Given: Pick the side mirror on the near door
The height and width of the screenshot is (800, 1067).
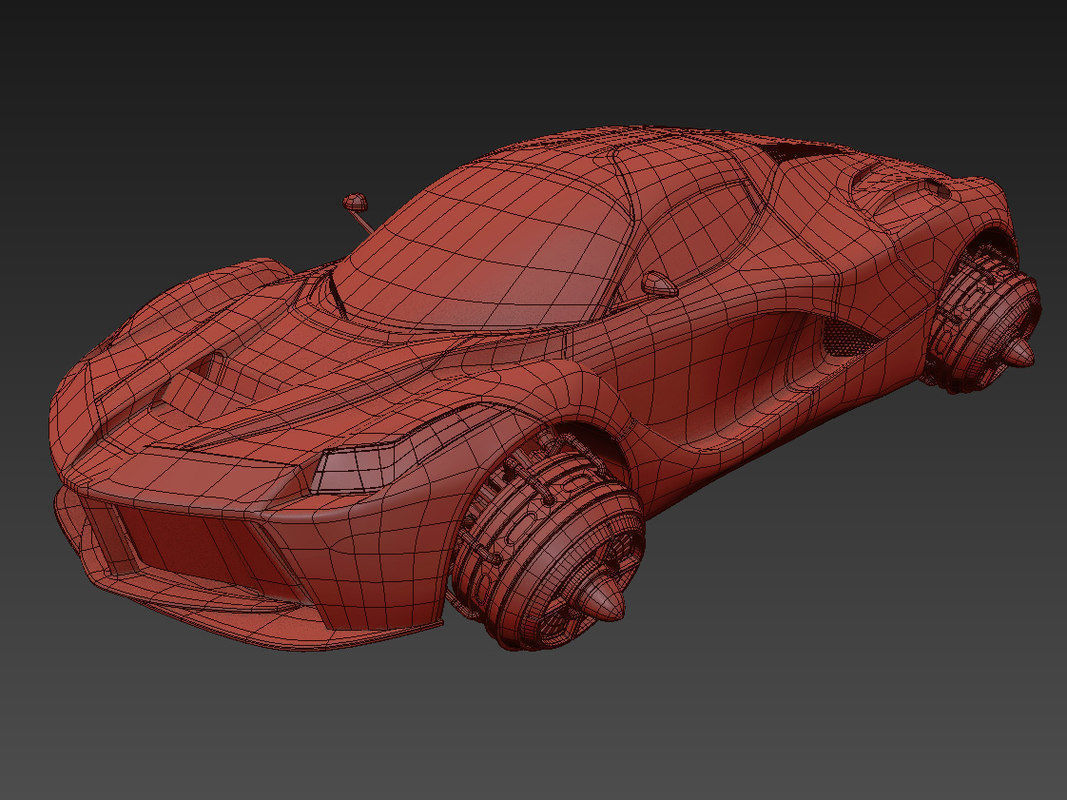Looking at the screenshot, I should [659, 284].
